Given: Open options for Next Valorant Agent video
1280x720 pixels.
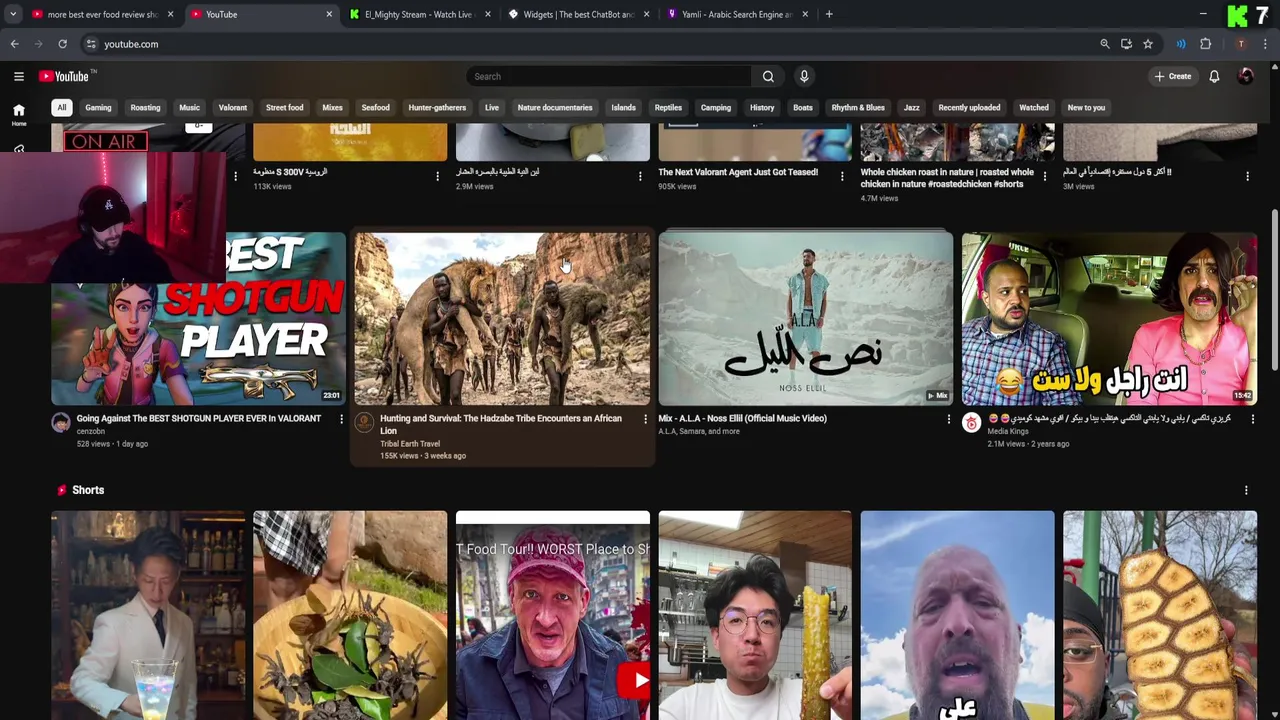Looking at the screenshot, I should tap(842, 176).
